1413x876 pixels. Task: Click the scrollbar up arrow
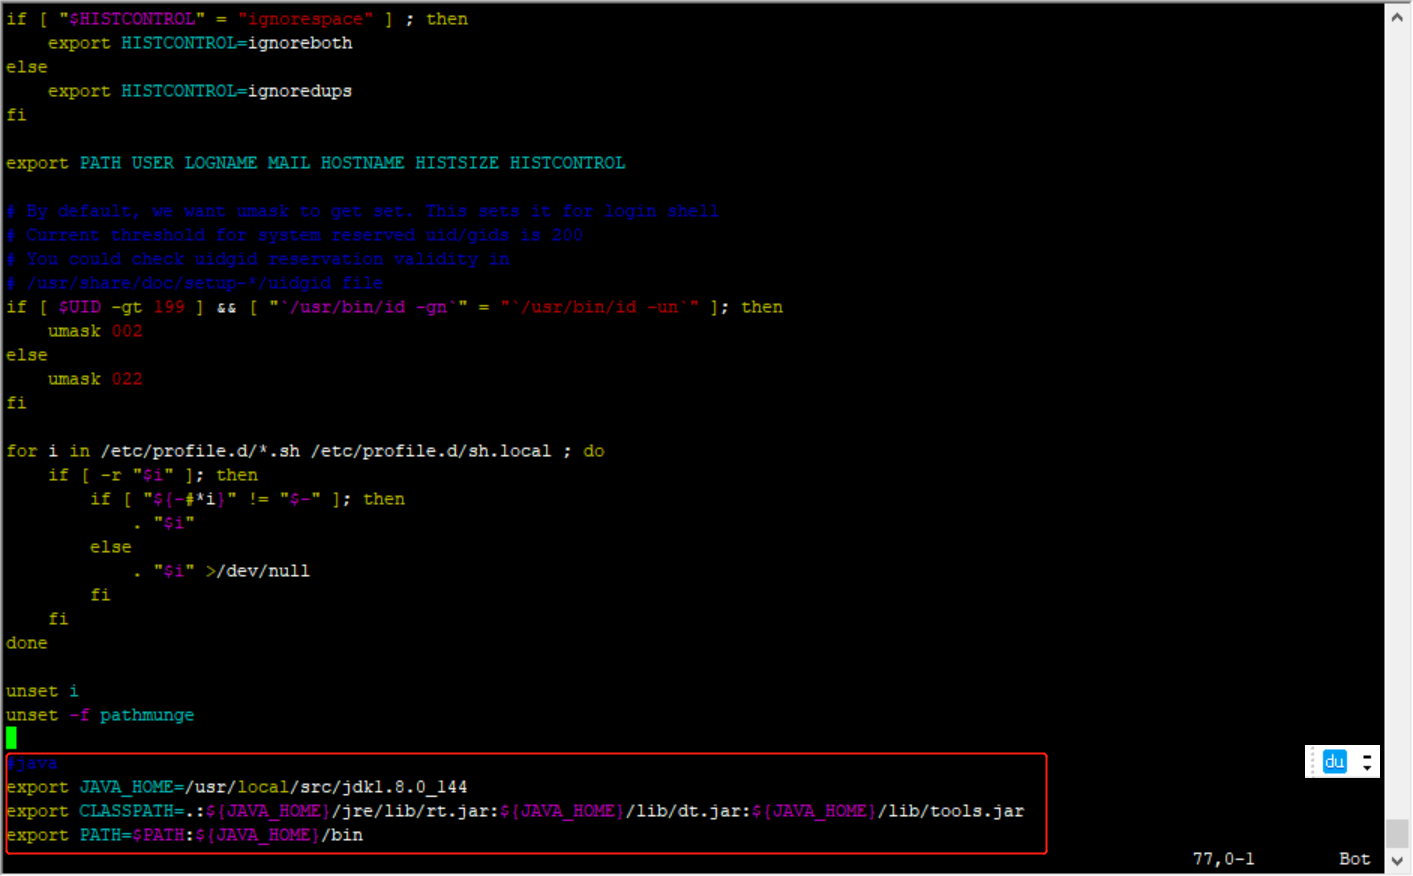1397,17
